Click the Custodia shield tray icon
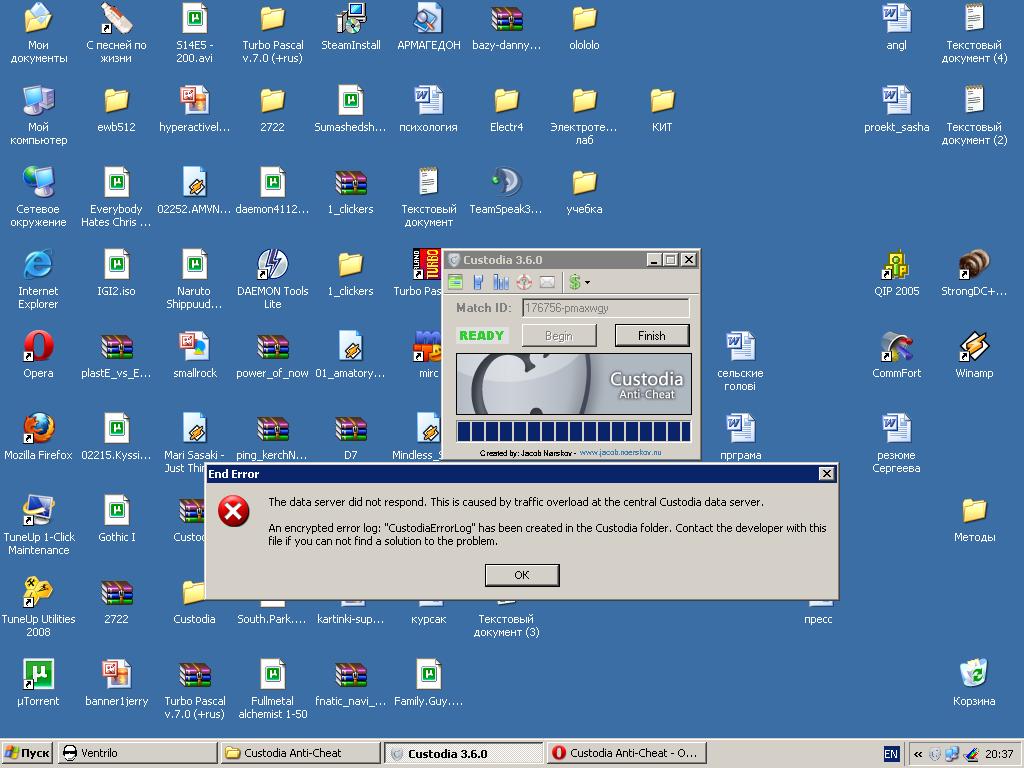Screen dimensions: 1024x768 (935, 754)
